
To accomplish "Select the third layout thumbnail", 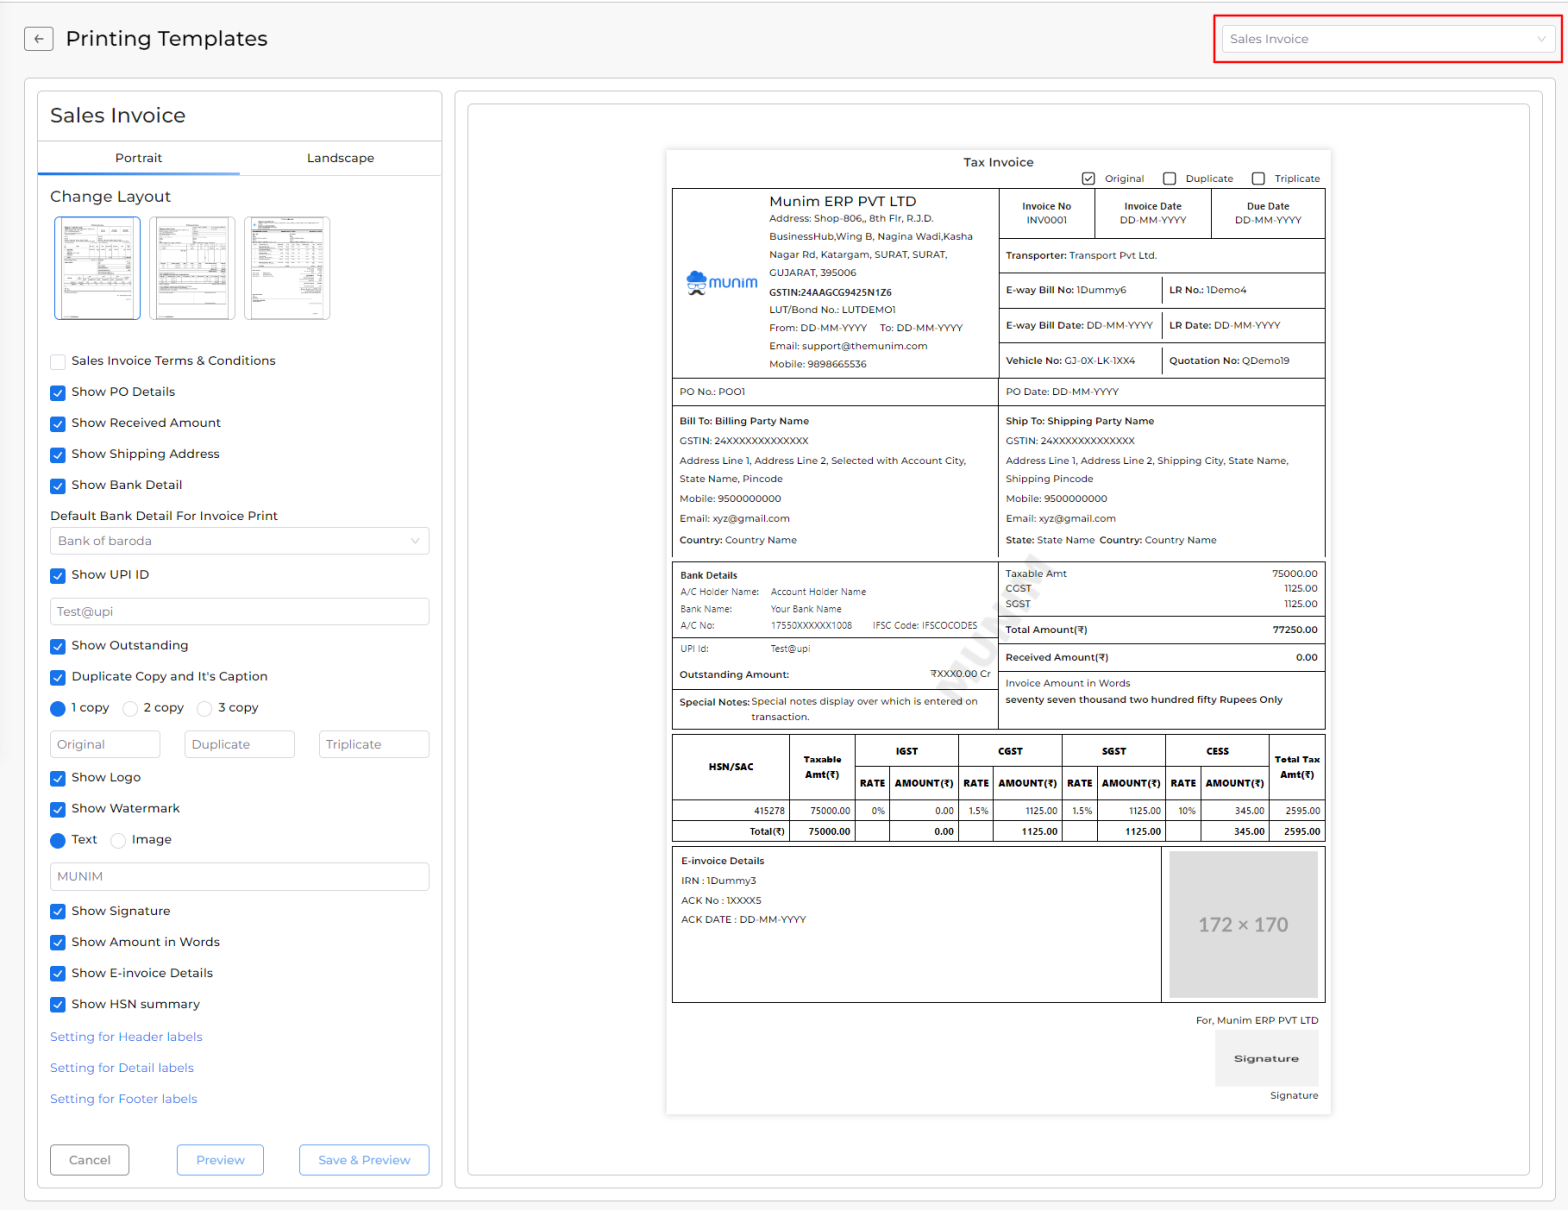I will 287,268.
